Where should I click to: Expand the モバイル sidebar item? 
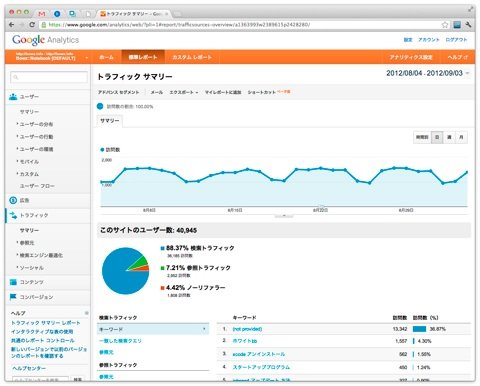[29, 162]
